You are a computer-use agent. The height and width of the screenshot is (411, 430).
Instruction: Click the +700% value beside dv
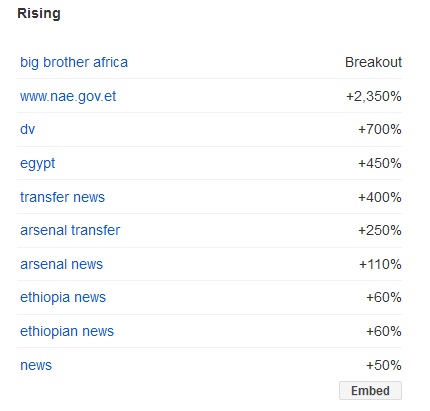380,129
